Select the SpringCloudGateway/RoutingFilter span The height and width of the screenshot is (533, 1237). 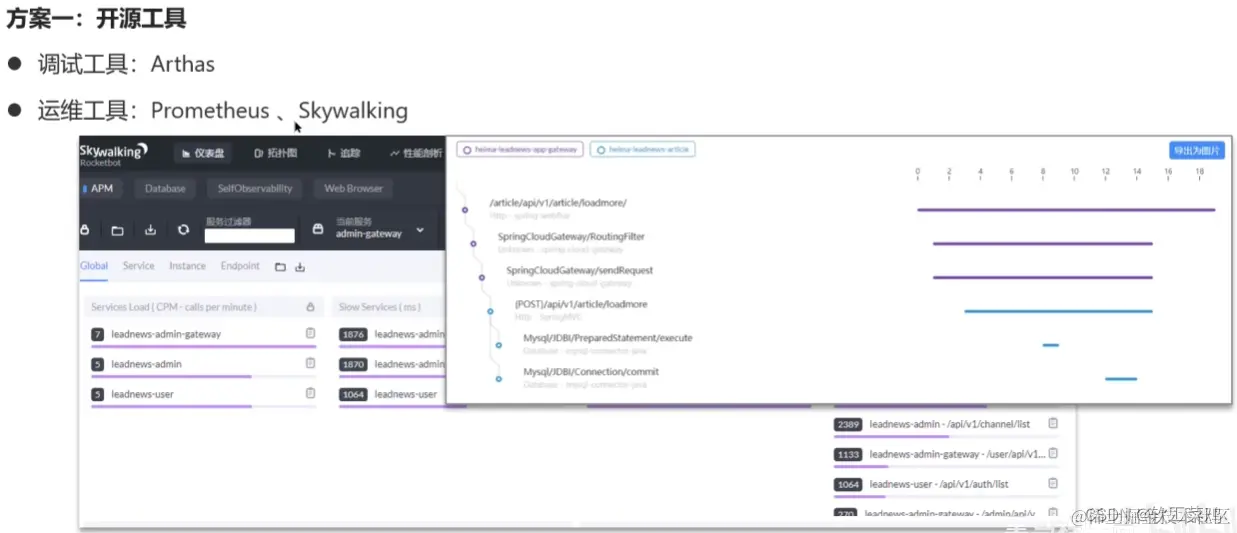[571, 237]
